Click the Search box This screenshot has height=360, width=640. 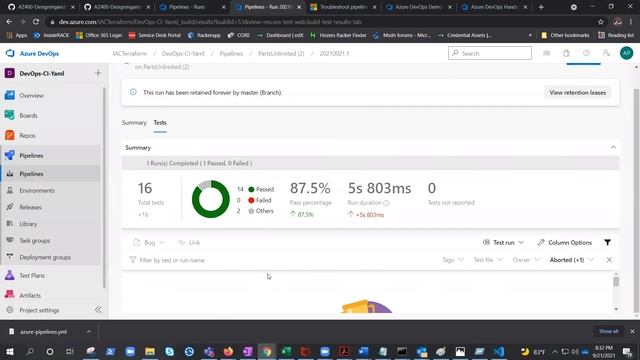click(490, 53)
